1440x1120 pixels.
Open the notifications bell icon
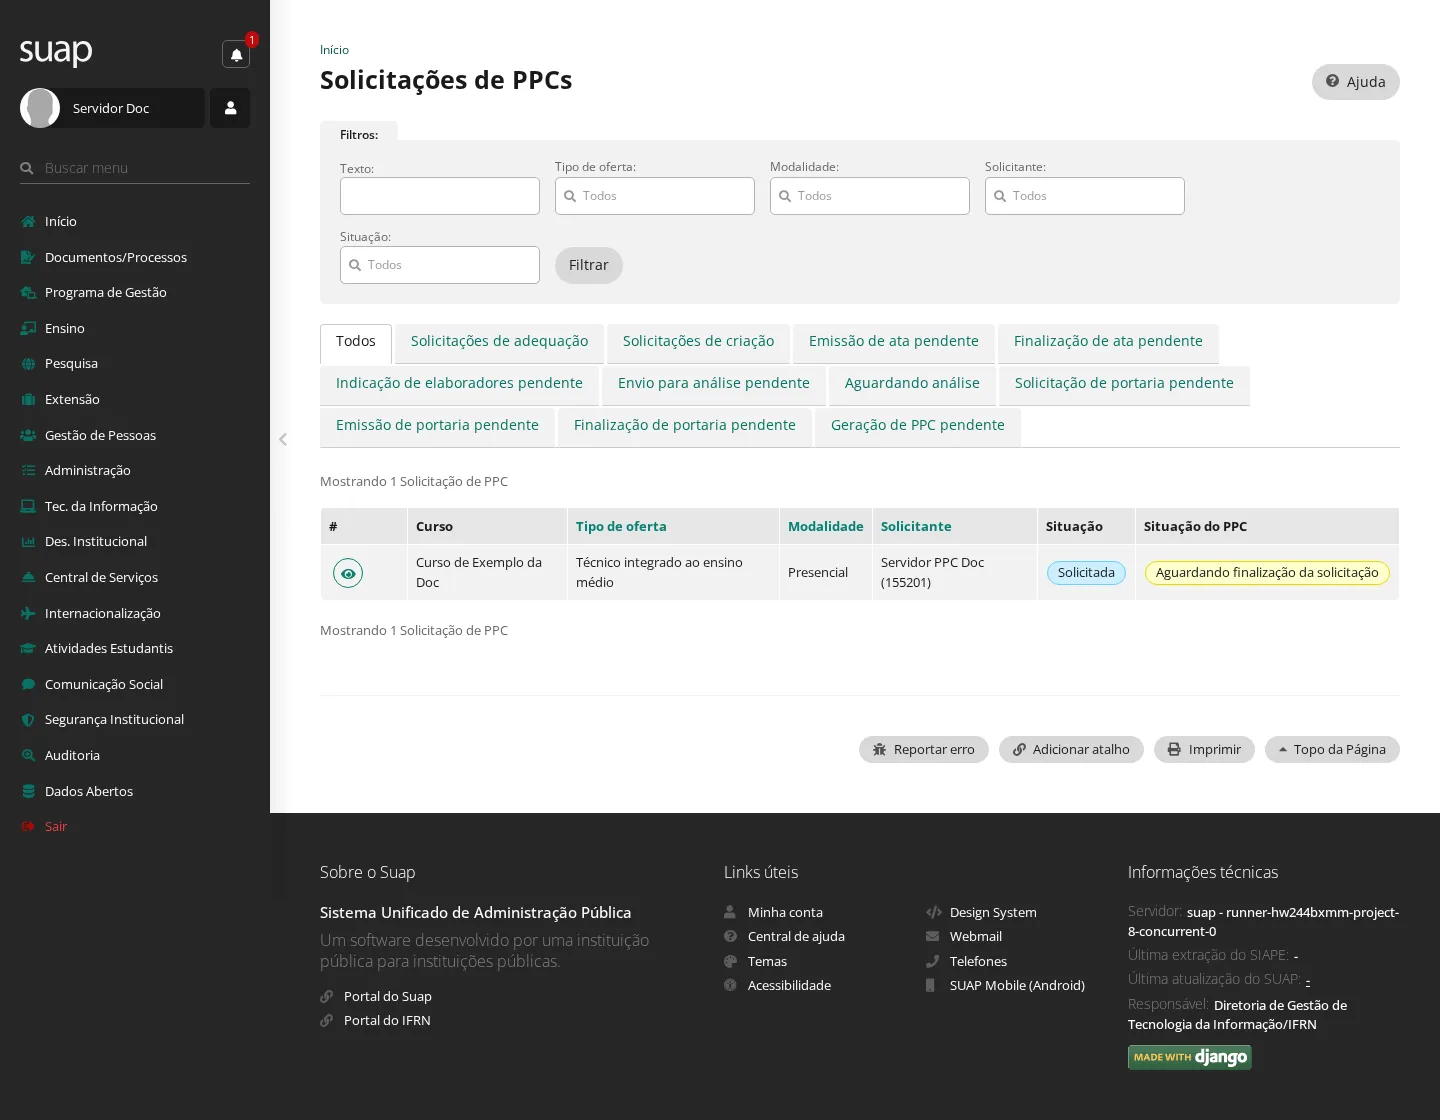(x=236, y=54)
